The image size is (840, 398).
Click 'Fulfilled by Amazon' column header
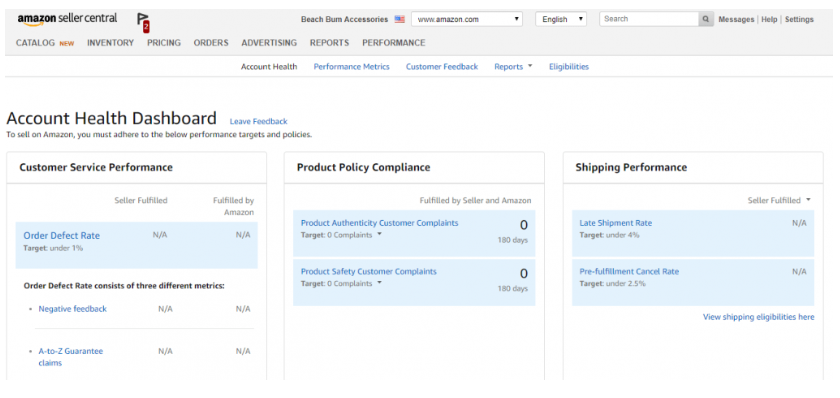(x=234, y=206)
